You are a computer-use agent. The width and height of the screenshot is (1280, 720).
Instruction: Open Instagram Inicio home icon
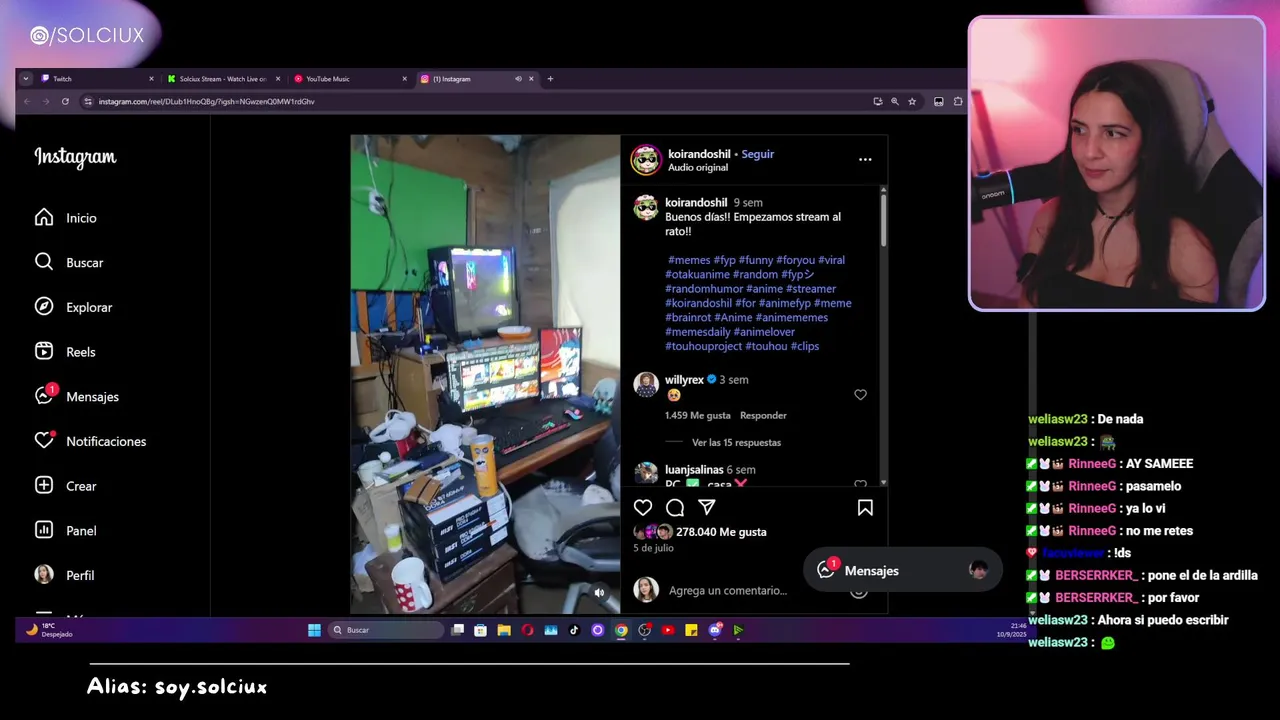point(44,218)
